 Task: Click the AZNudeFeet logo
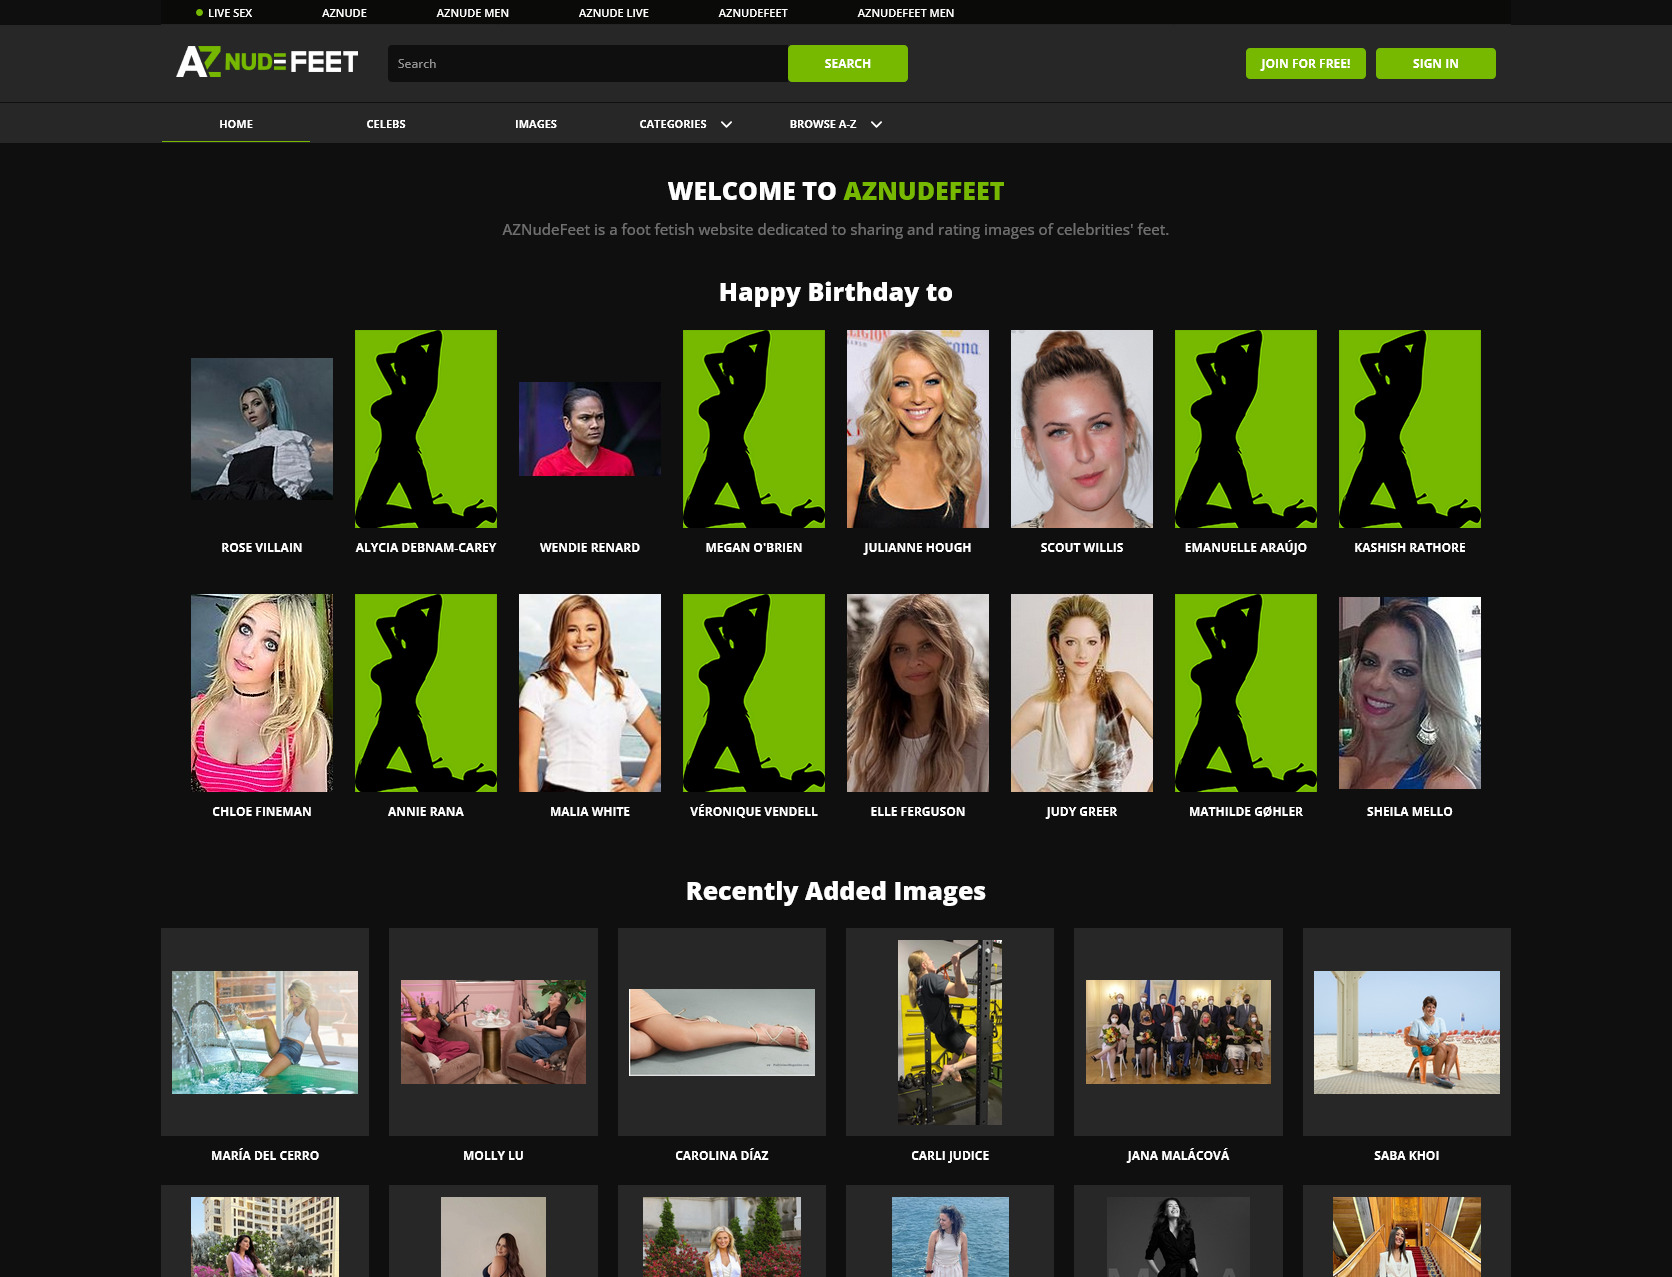[267, 62]
